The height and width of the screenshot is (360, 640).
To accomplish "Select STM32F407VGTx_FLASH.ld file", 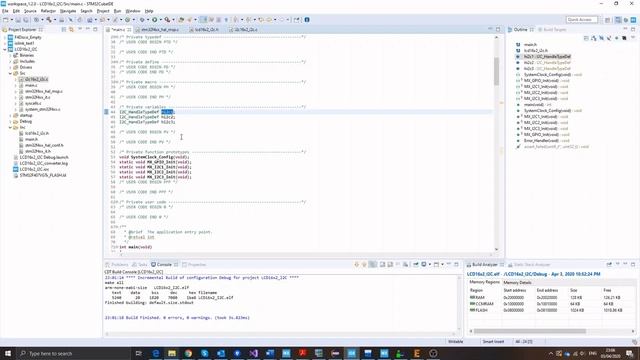I will tap(42, 175).
